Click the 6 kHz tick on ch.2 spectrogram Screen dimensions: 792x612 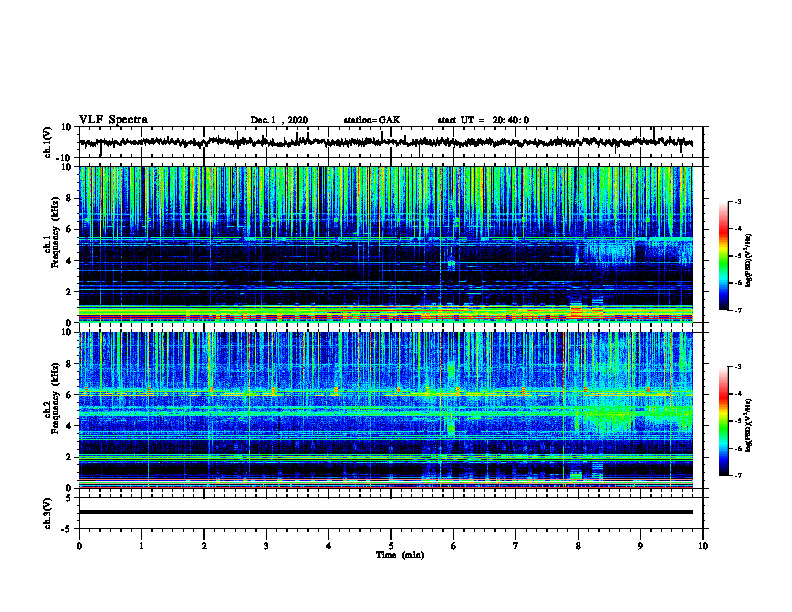(x=69, y=395)
